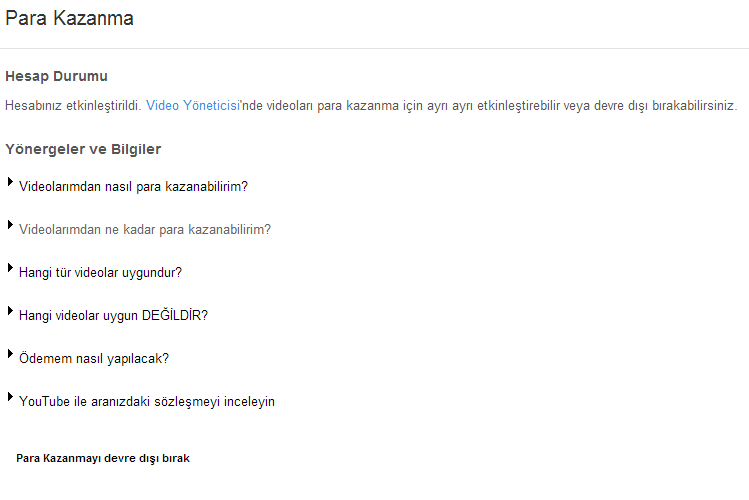
Task: Expand arrow beside 'Ödemem nasıl yapılacak?'
Action: [10, 354]
